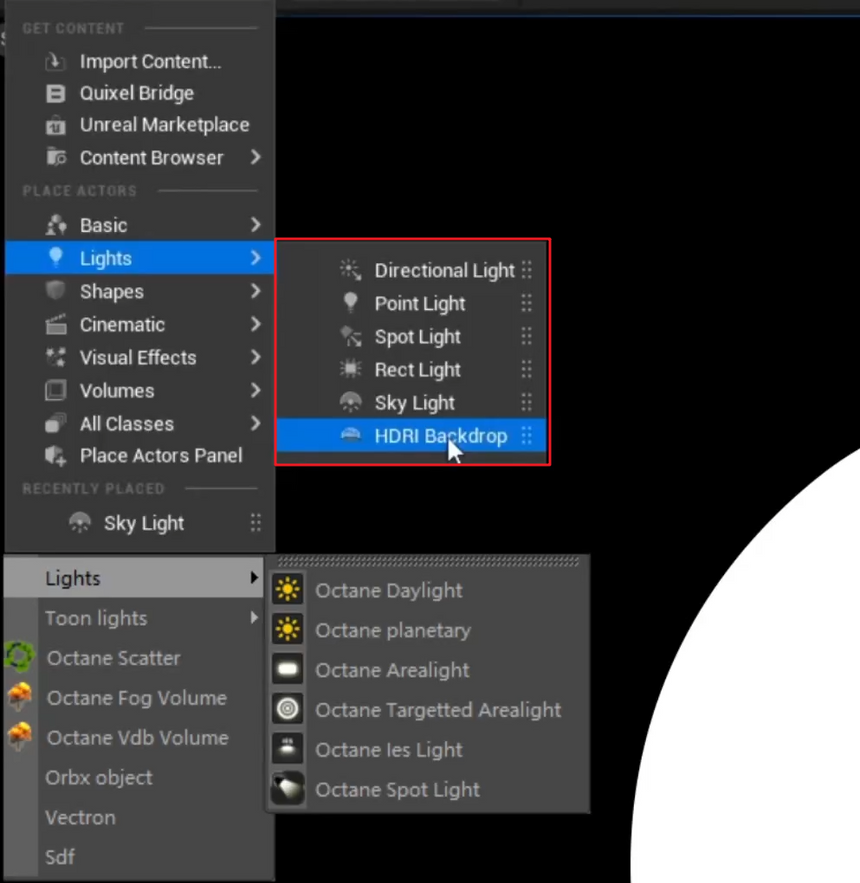Click the Visual Effects sparkle icon
Screen dimensions: 860x883
click(x=56, y=357)
